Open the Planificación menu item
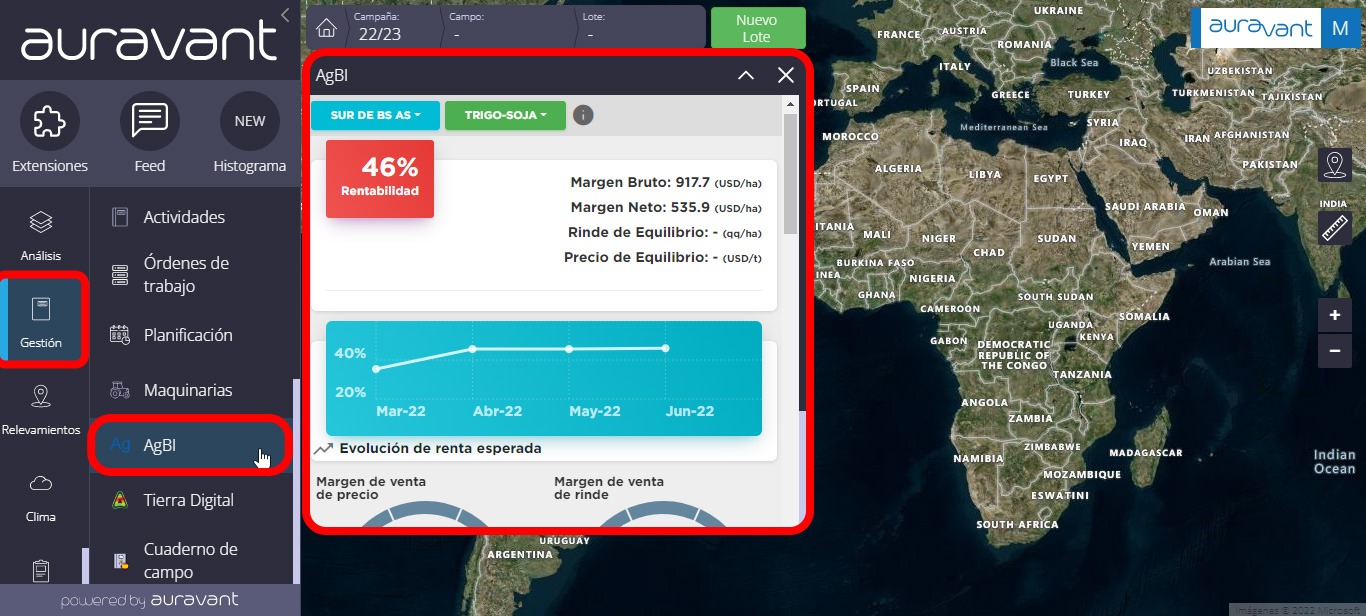 190,335
